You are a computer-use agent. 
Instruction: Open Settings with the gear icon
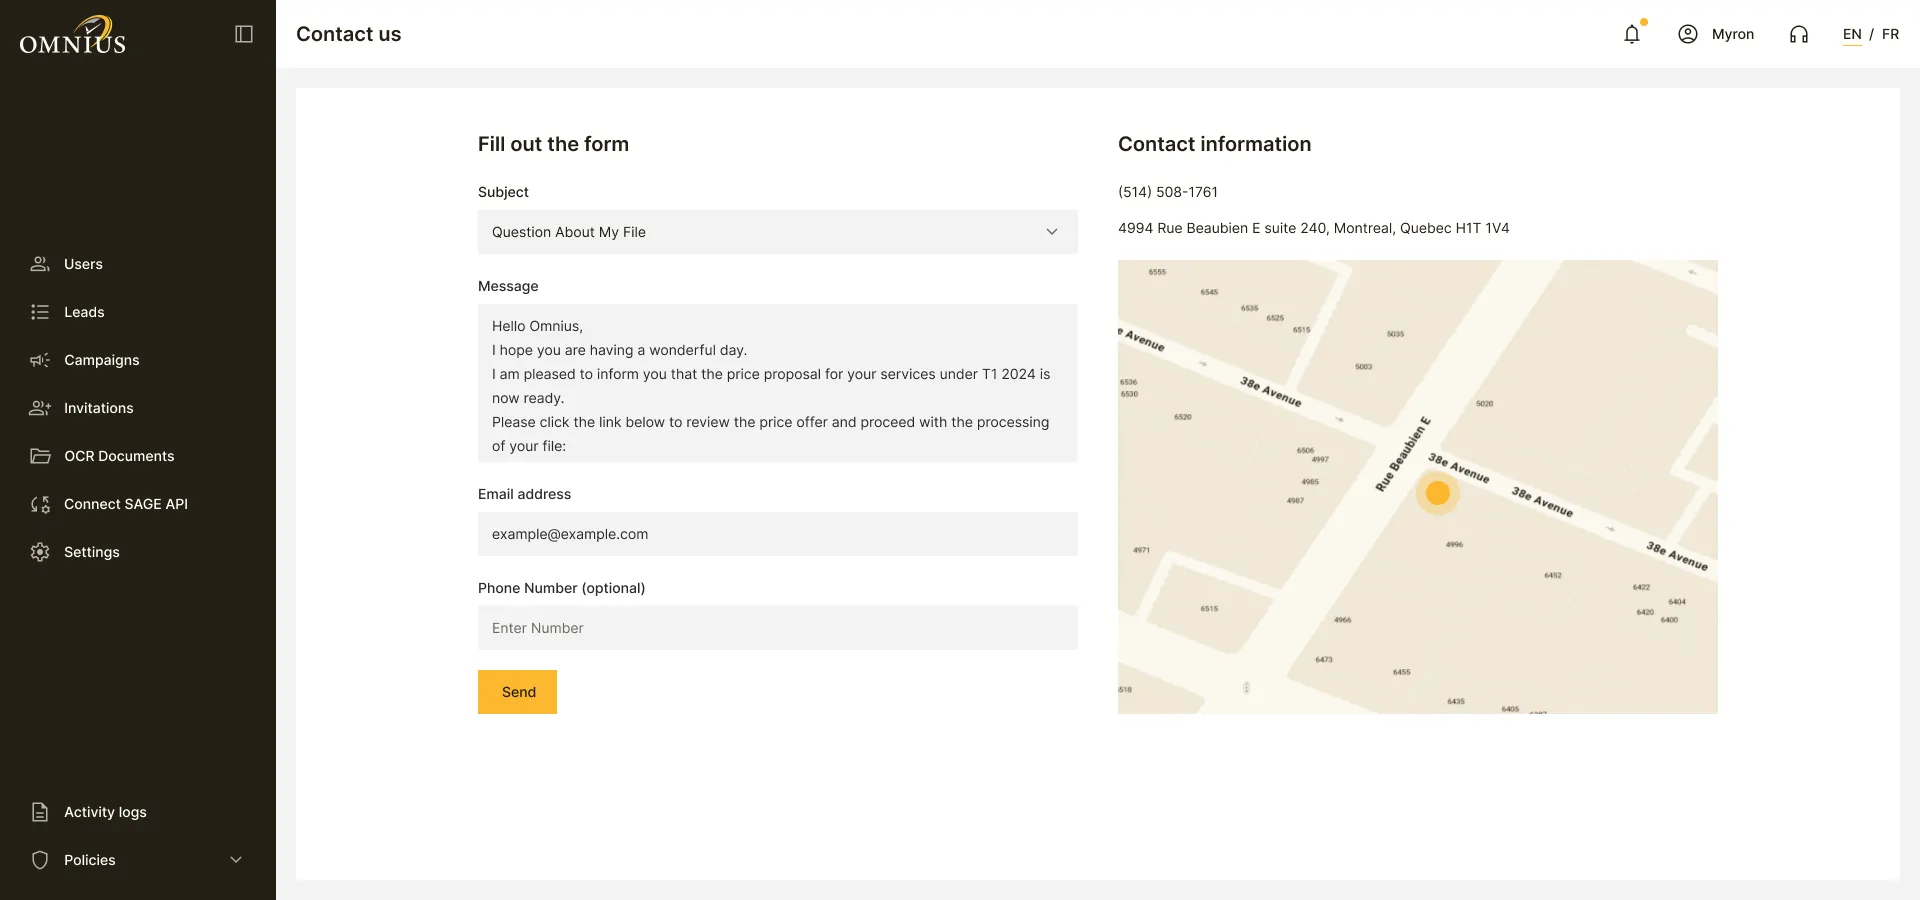click(40, 552)
